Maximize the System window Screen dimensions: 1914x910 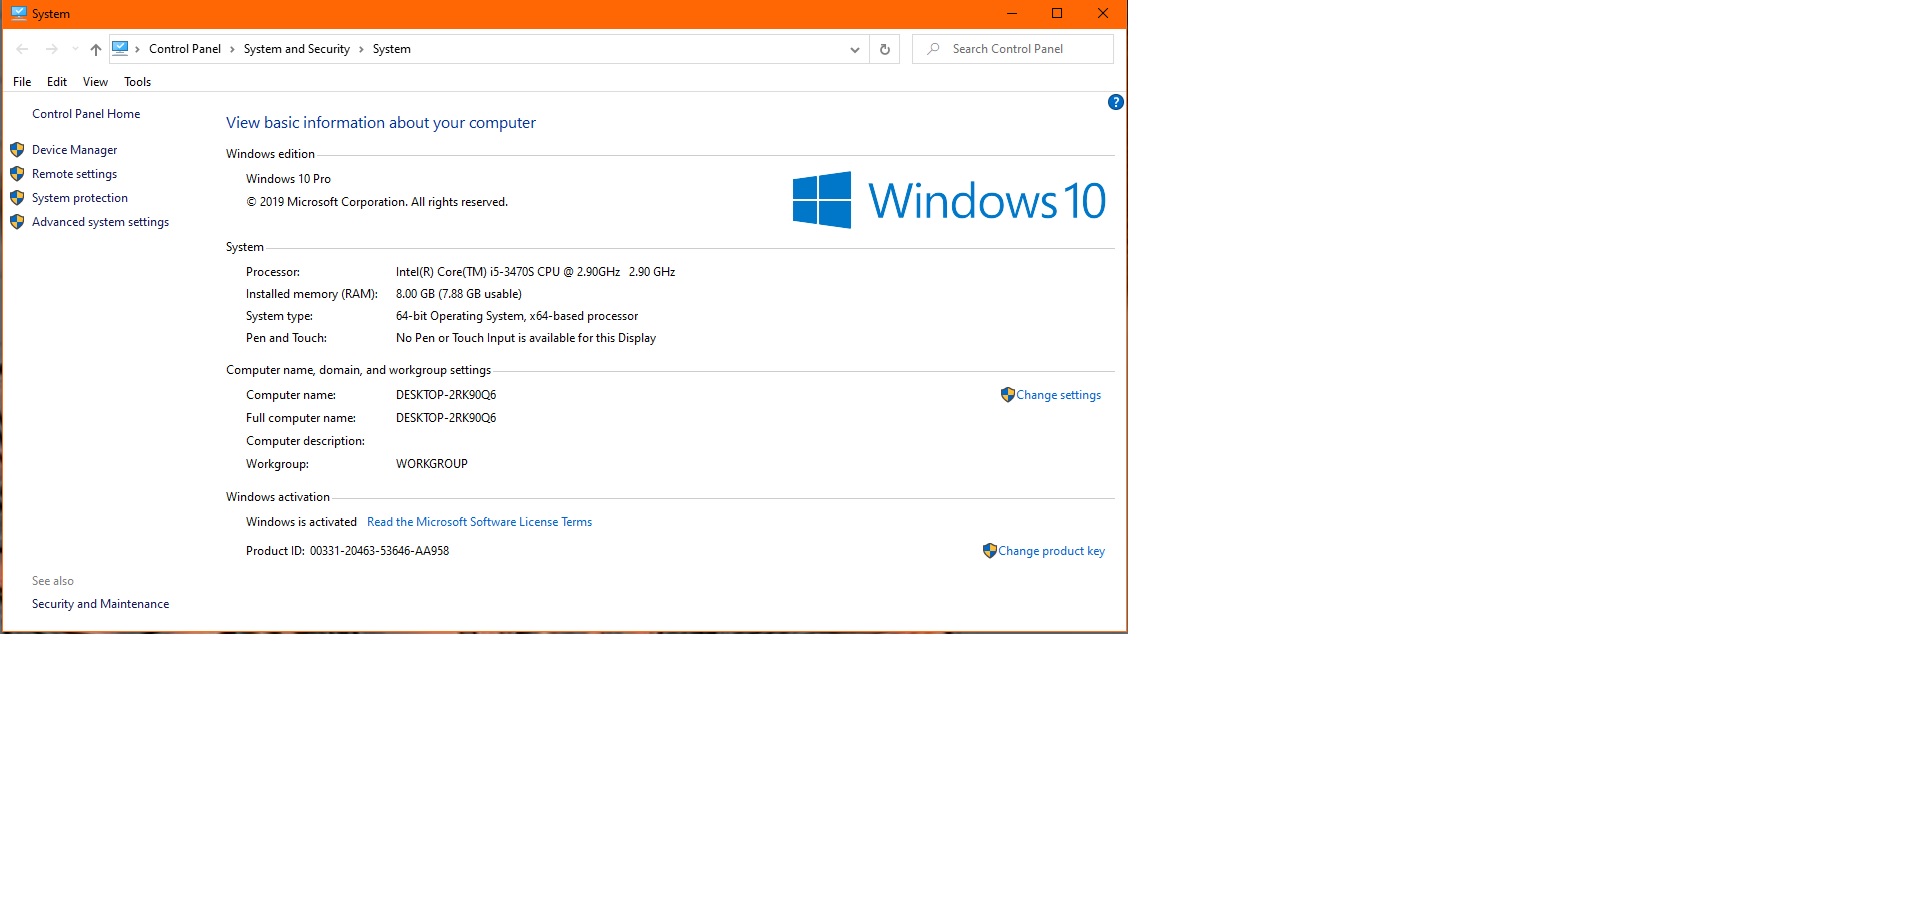1057,13
